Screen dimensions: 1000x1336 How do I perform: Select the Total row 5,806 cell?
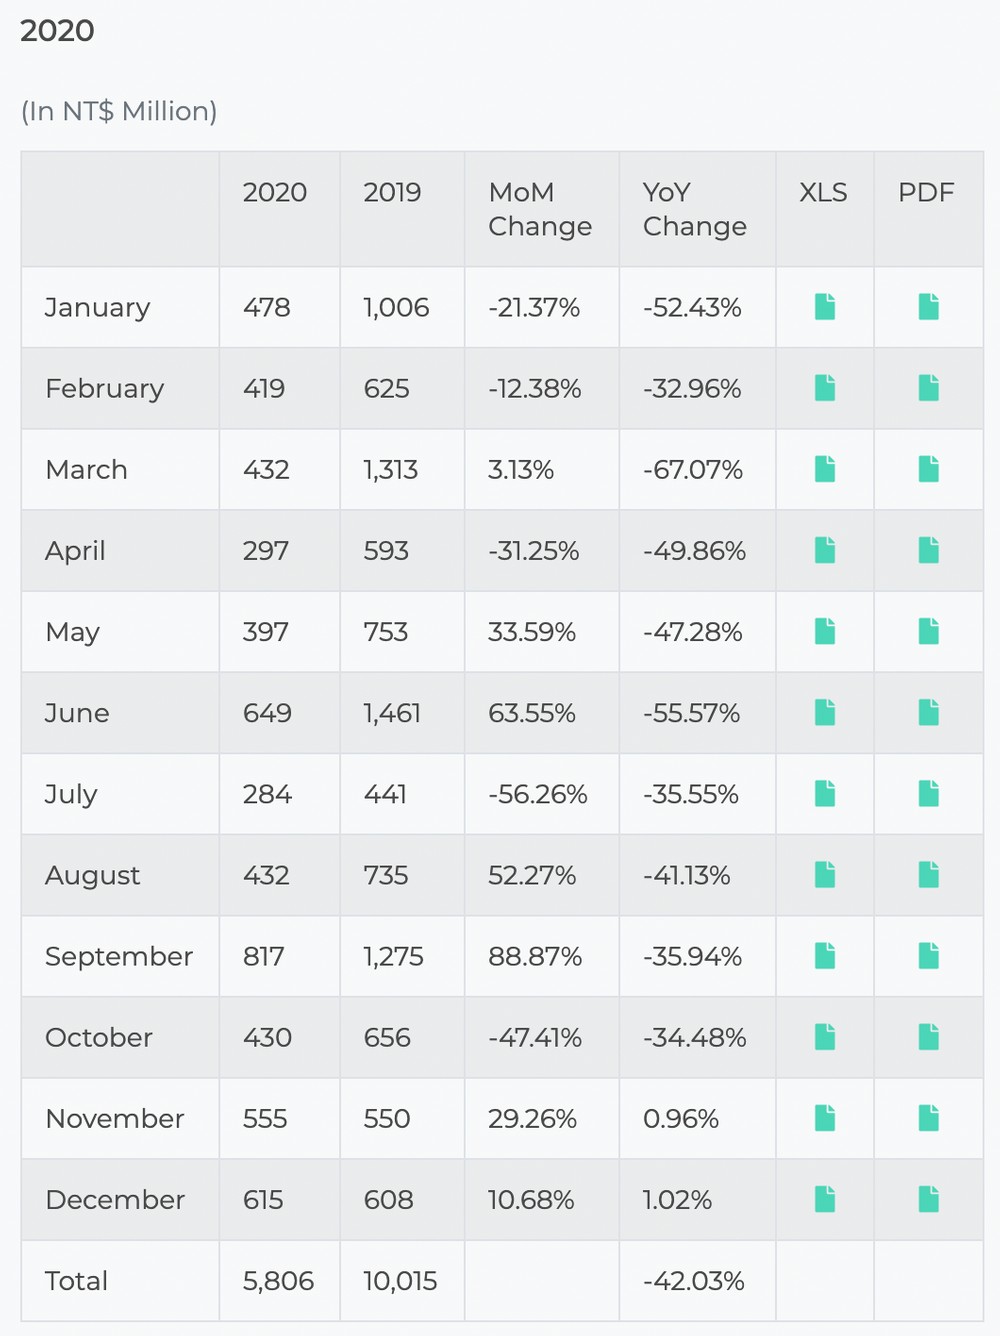click(278, 1281)
